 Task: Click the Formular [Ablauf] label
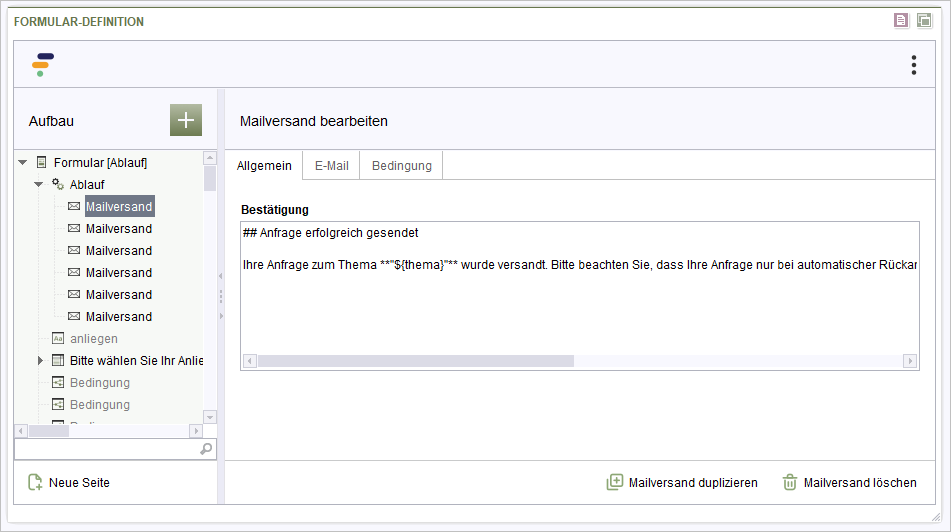100,163
